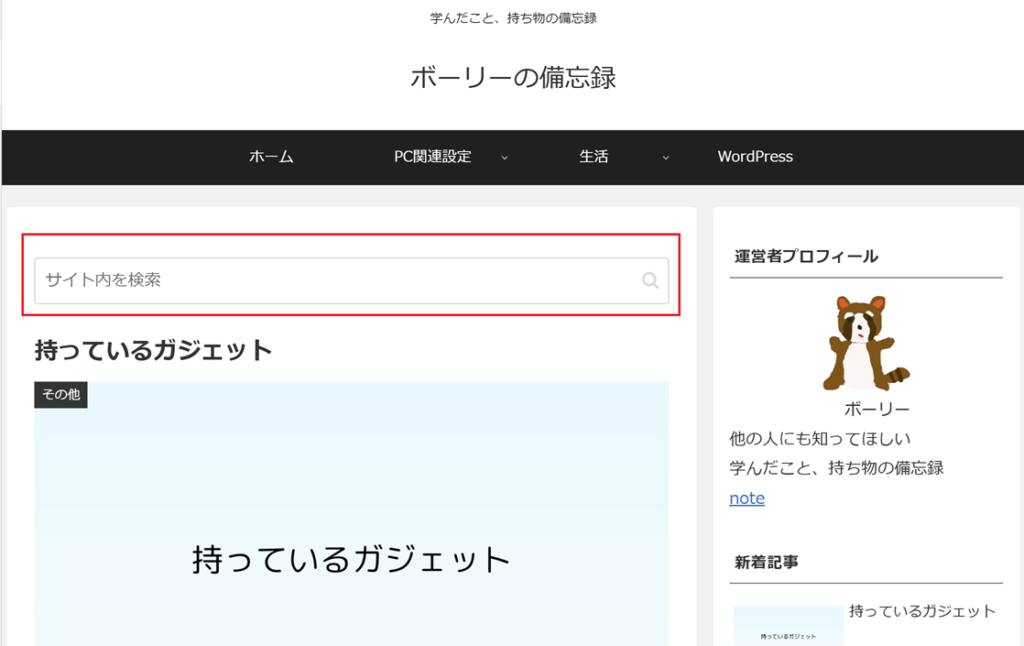Click the raccoon avatar profile image
Viewport: 1024px width, 646px height.
(864, 342)
